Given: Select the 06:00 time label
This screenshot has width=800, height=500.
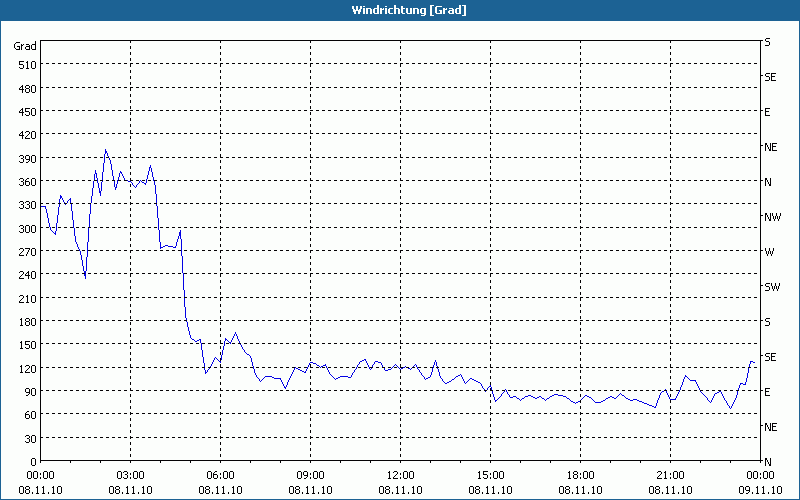Looking at the screenshot, I should tap(220, 476).
